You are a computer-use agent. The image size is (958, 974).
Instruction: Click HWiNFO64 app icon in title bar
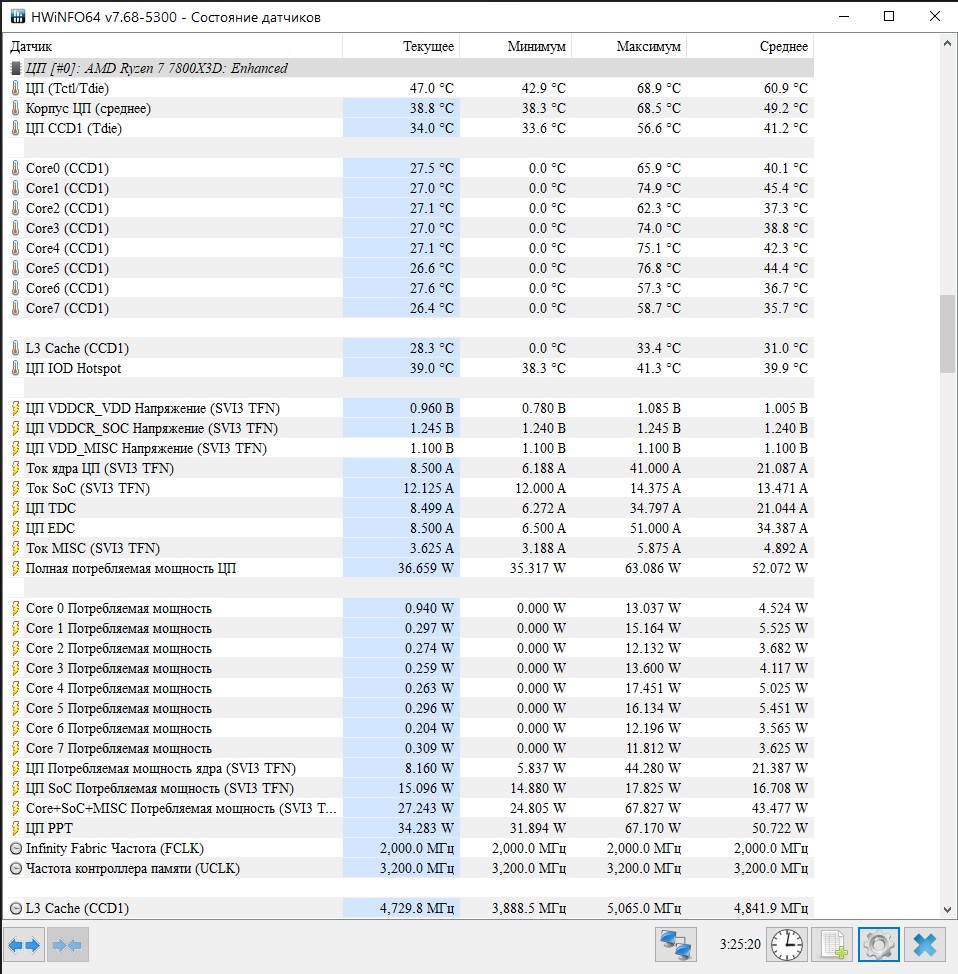click(17, 17)
